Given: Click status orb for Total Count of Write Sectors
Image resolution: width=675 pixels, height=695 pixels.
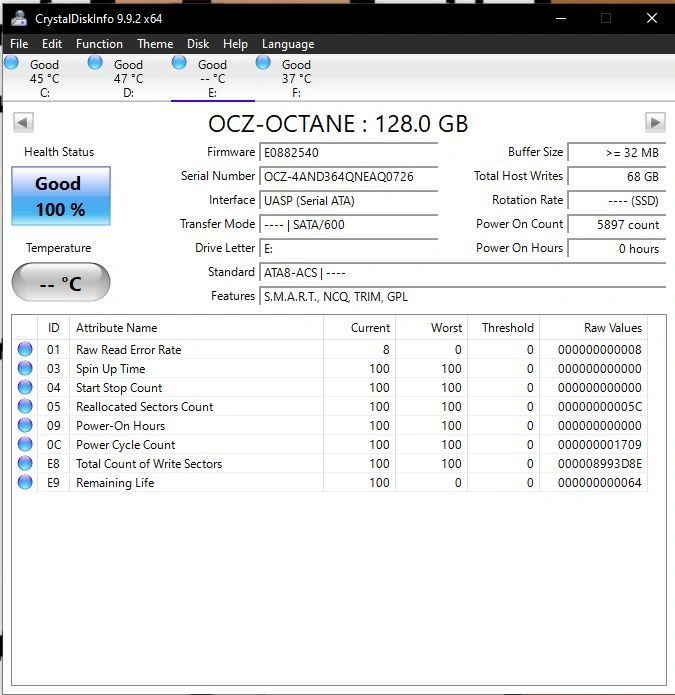Looking at the screenshot, I should [25, 463].
